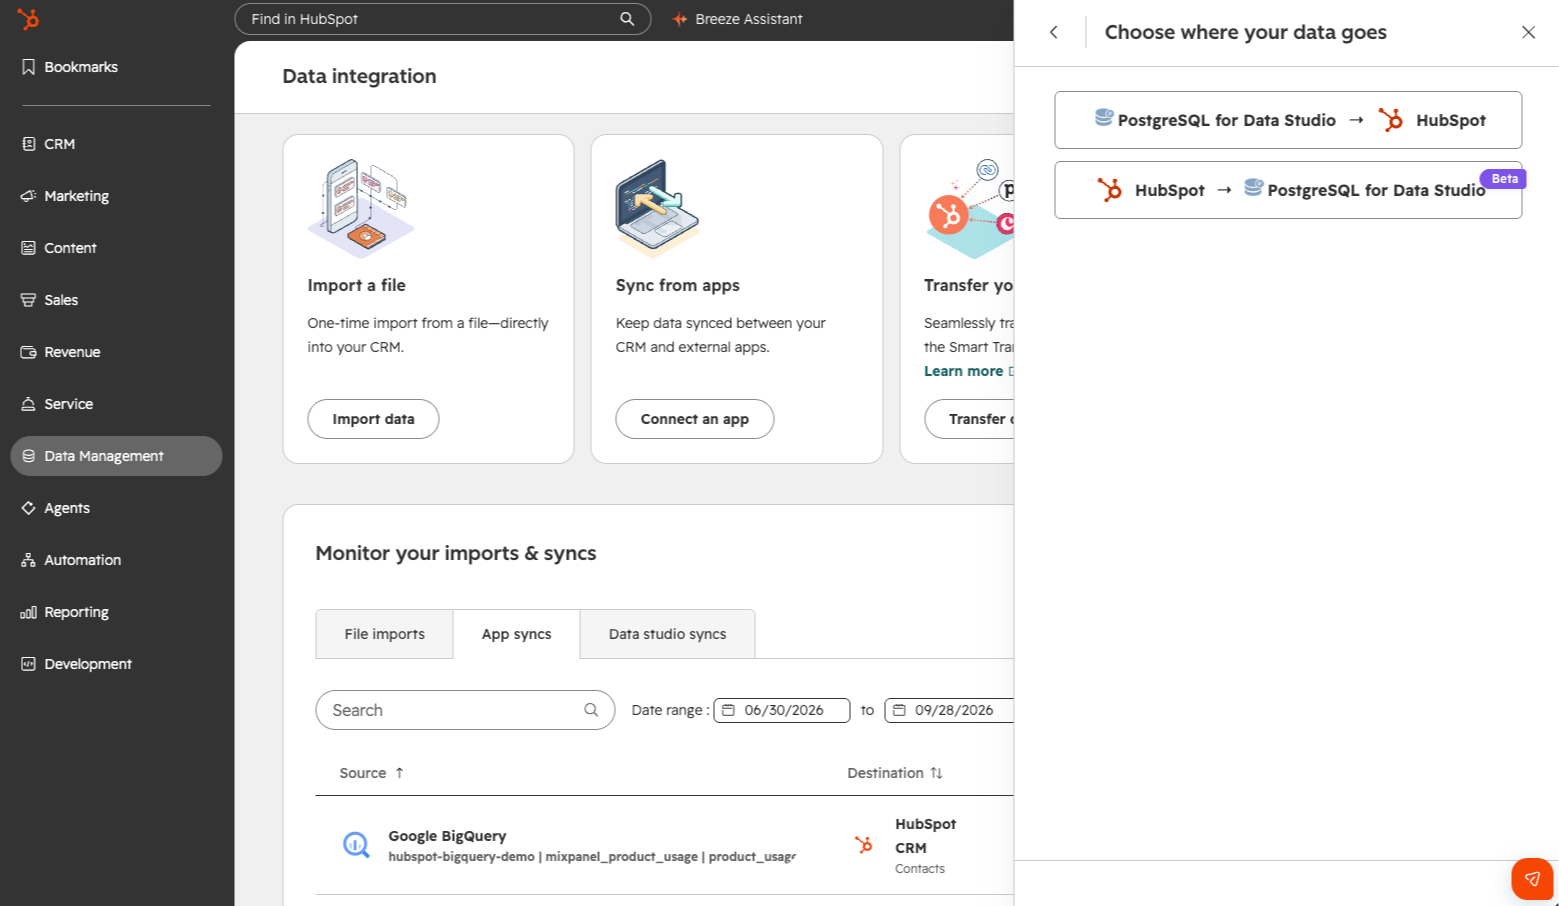This screenshot has height=906, width=1559.
Task: Select Data Management in the sidebar
Action: pos(116,456)
